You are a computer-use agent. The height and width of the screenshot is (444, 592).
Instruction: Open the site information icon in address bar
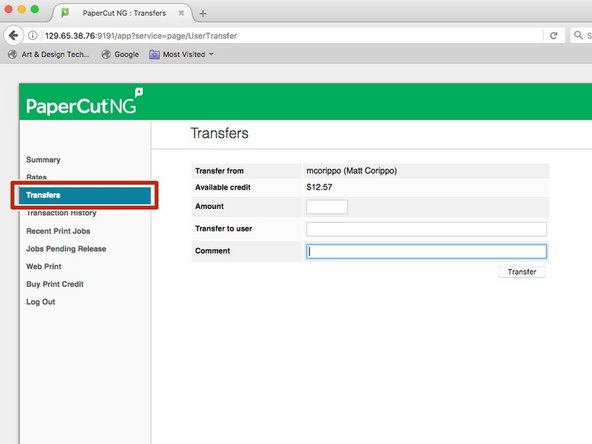point(33,35)
